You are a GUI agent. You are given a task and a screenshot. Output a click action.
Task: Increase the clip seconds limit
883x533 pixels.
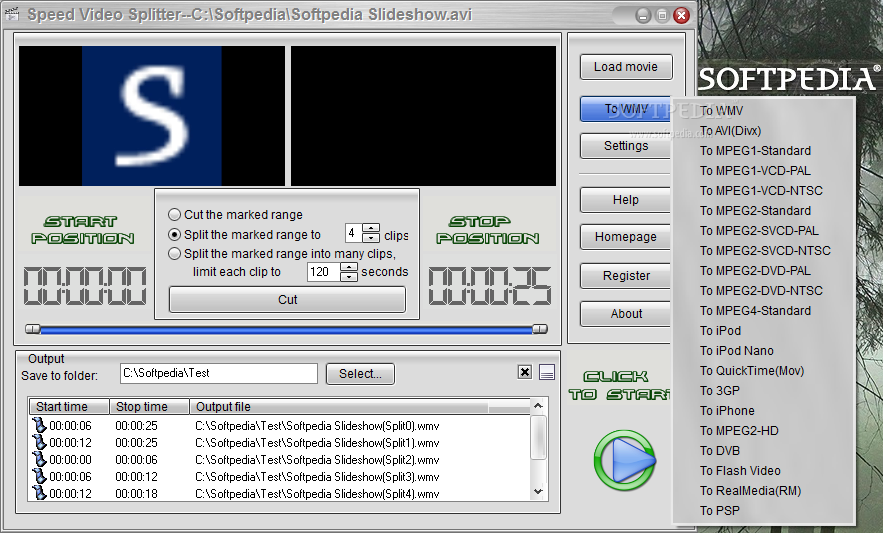pos(349,267)
